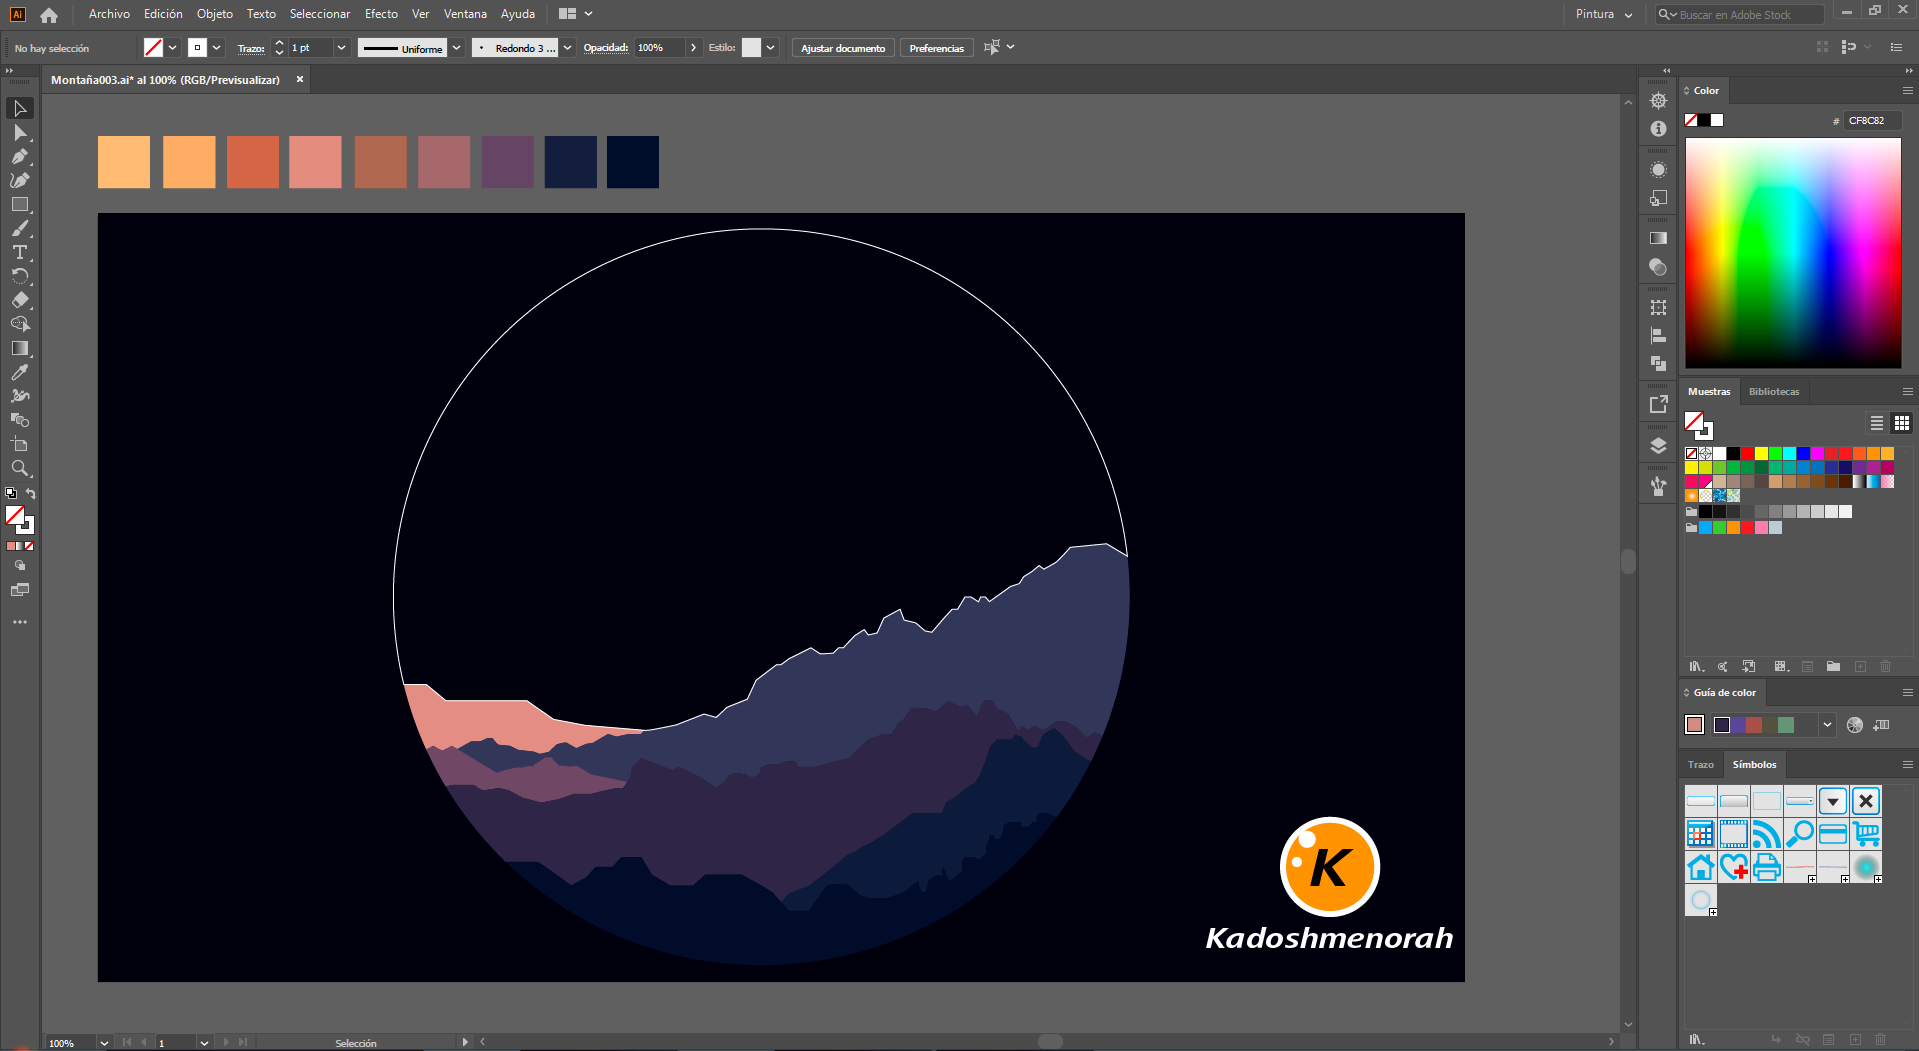Change the screen mode

coord(20,590)
